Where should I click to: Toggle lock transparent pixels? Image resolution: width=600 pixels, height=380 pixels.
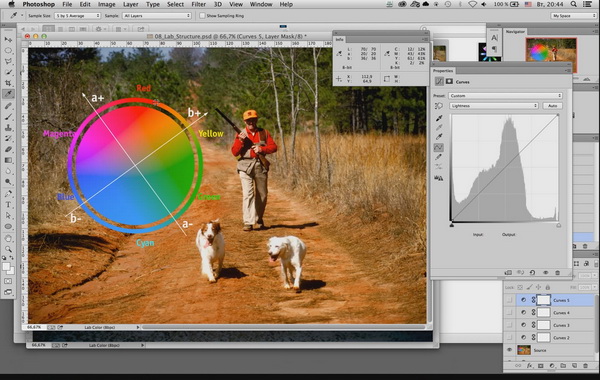pyautogui.click(x=520, y=287)
